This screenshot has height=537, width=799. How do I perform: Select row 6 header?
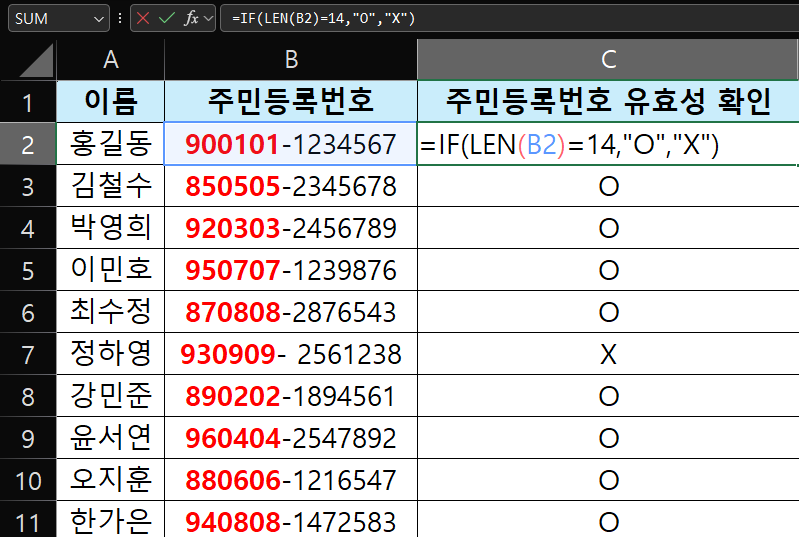pyautogui.click(x=28, y=312)
